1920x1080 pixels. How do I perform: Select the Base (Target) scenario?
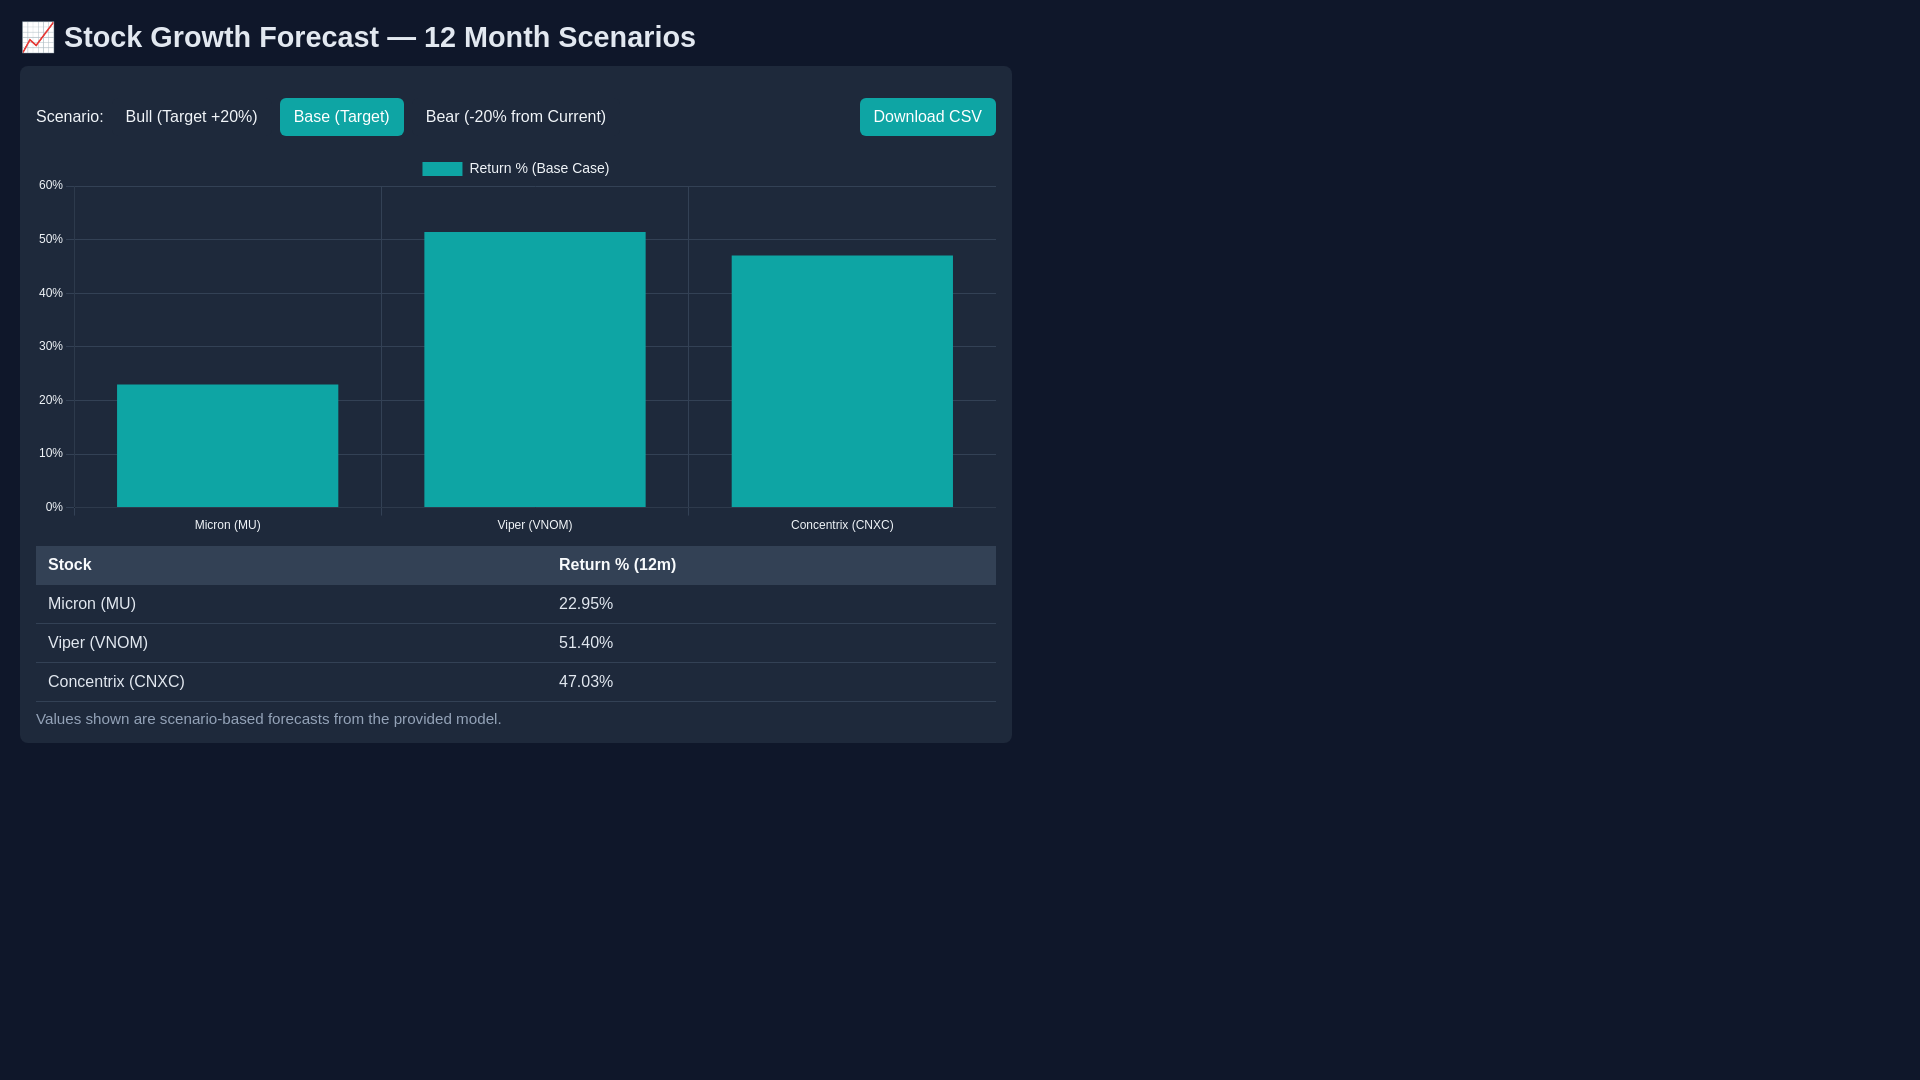click(x=342, y=117)
